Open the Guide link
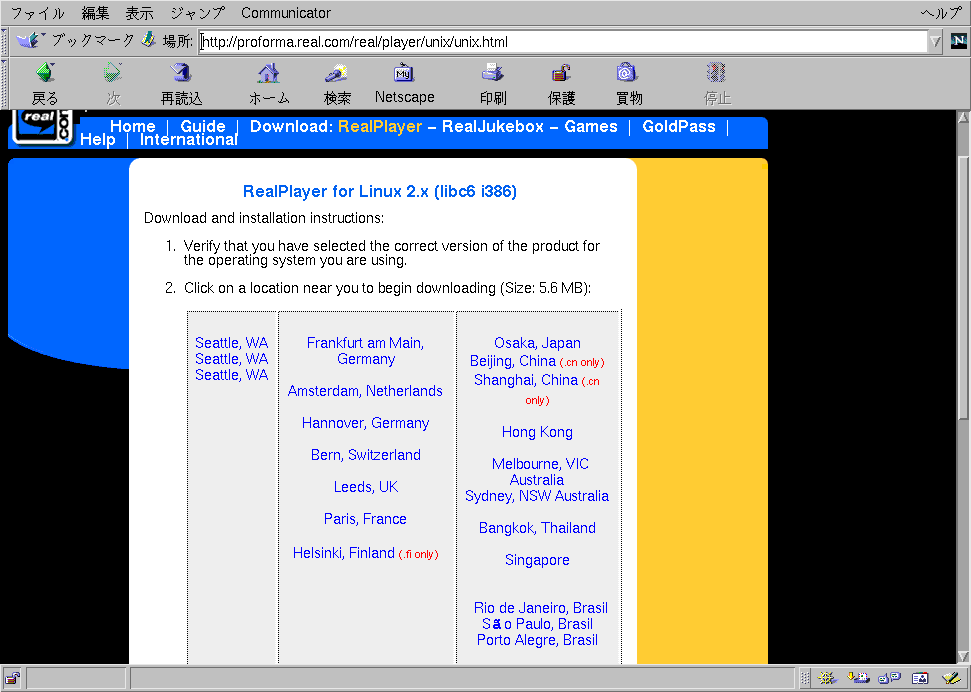Image resolution: width=971 pixels, height=692 pixels. (202, 126)
